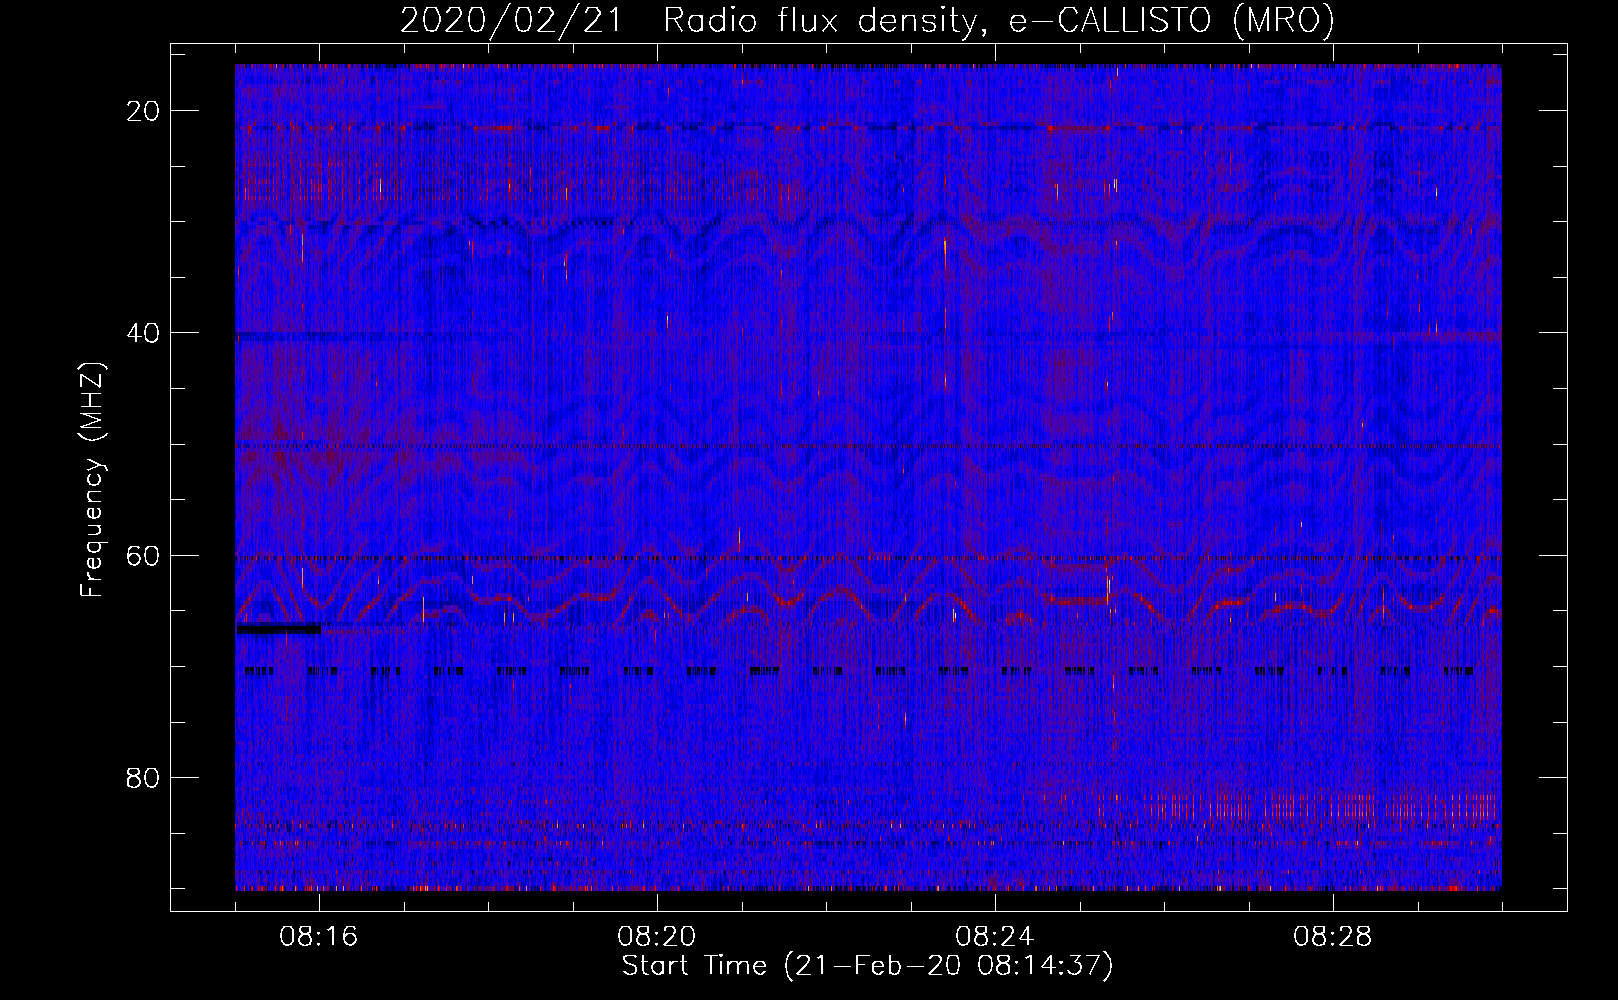Click the "08:24" time tick label
The width and height of the screenshot is (1618, 1000).
pyautogui.click(x=995, y=937)
